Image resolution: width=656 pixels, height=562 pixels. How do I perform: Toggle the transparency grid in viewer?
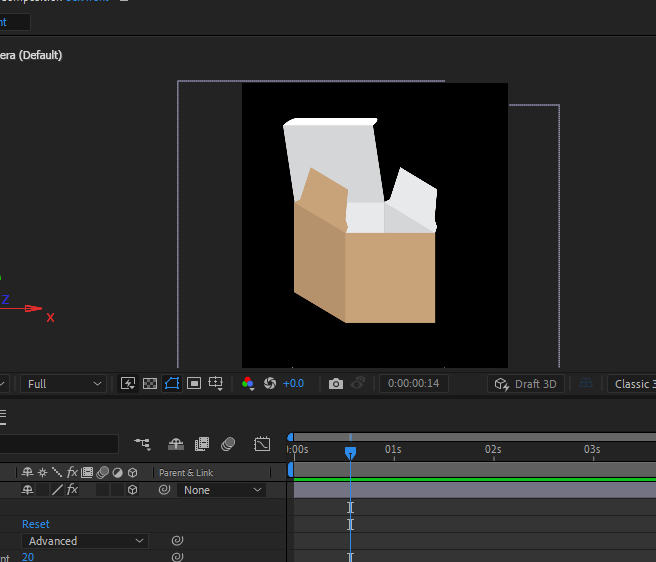(150, 383)
